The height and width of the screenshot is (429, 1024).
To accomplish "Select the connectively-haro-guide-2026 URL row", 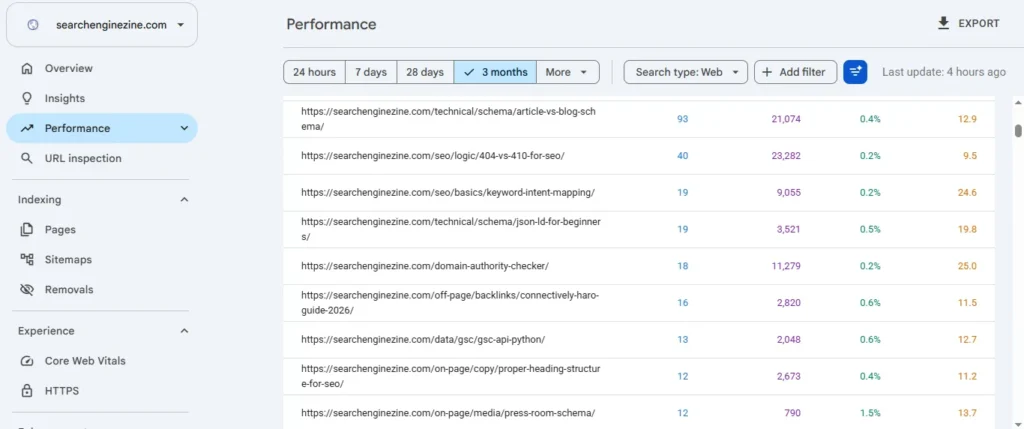I will point(639,303).
